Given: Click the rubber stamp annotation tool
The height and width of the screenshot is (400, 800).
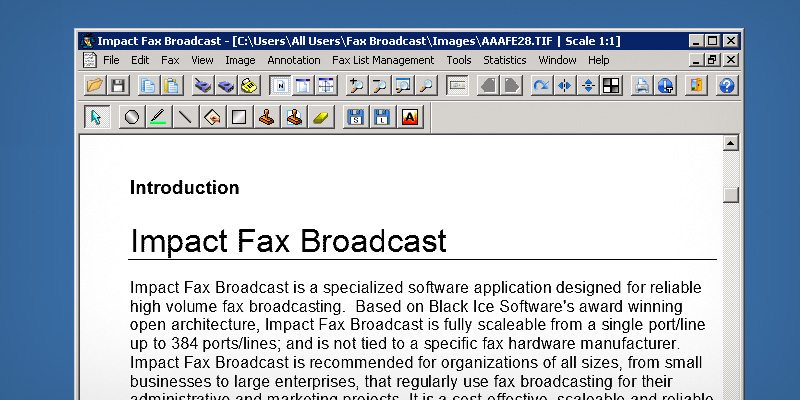Looking at the screenshot, I should point(266,118).
